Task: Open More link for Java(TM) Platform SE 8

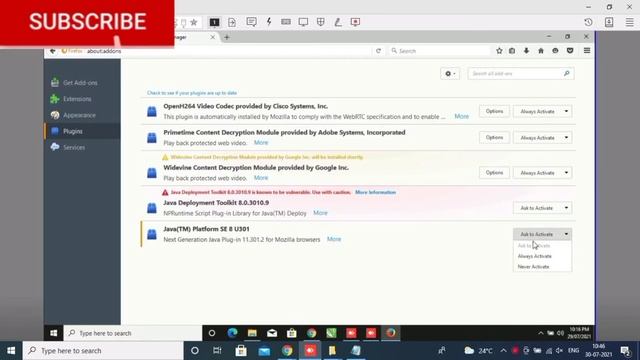Action: [x=334, y=239]
